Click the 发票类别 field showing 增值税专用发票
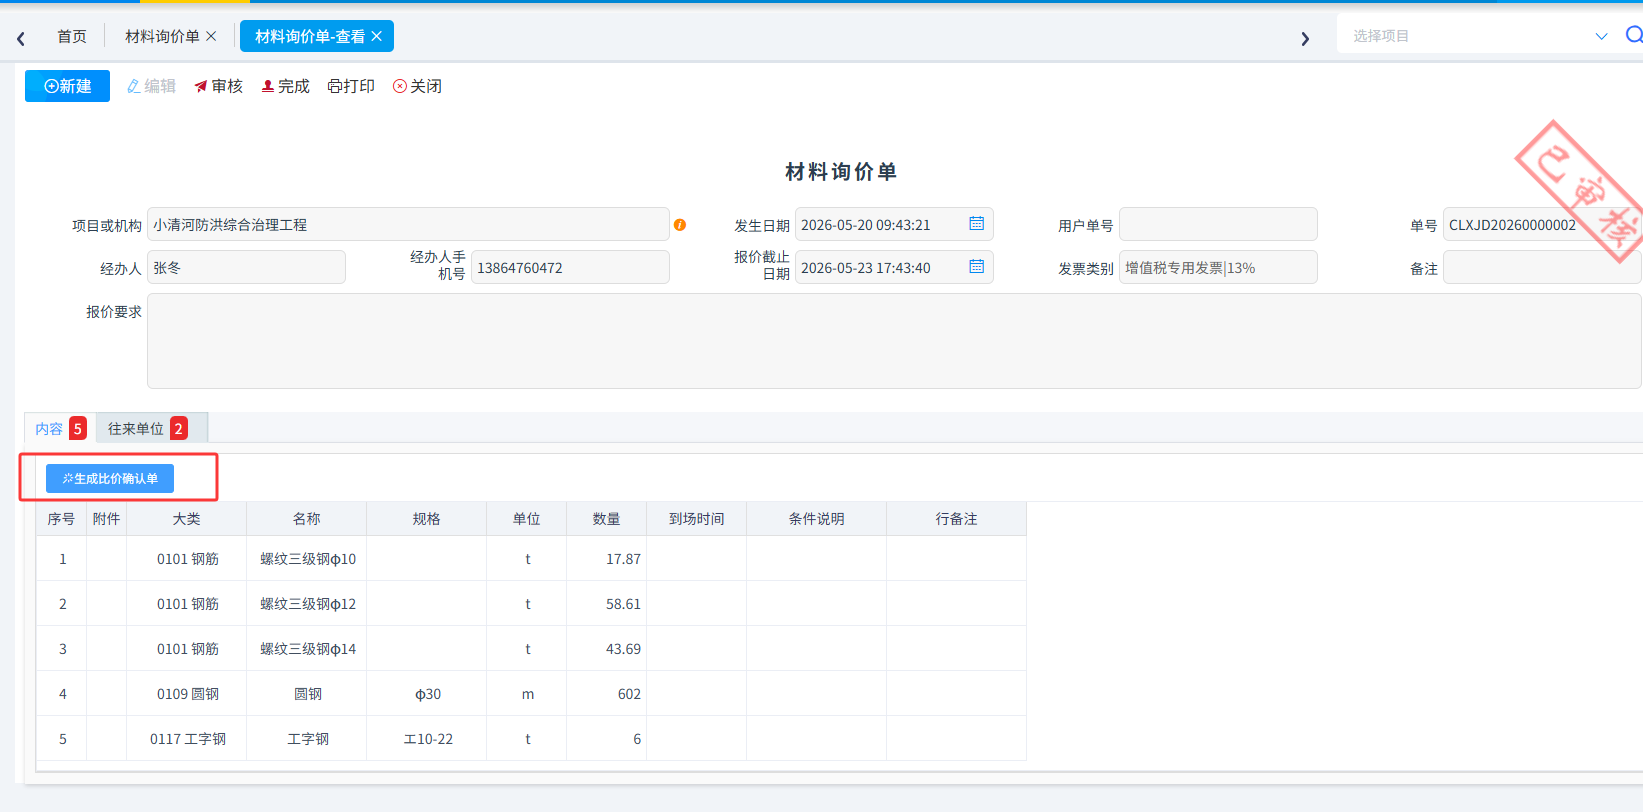1643x812 pixels. click(x=1218, y=267)
